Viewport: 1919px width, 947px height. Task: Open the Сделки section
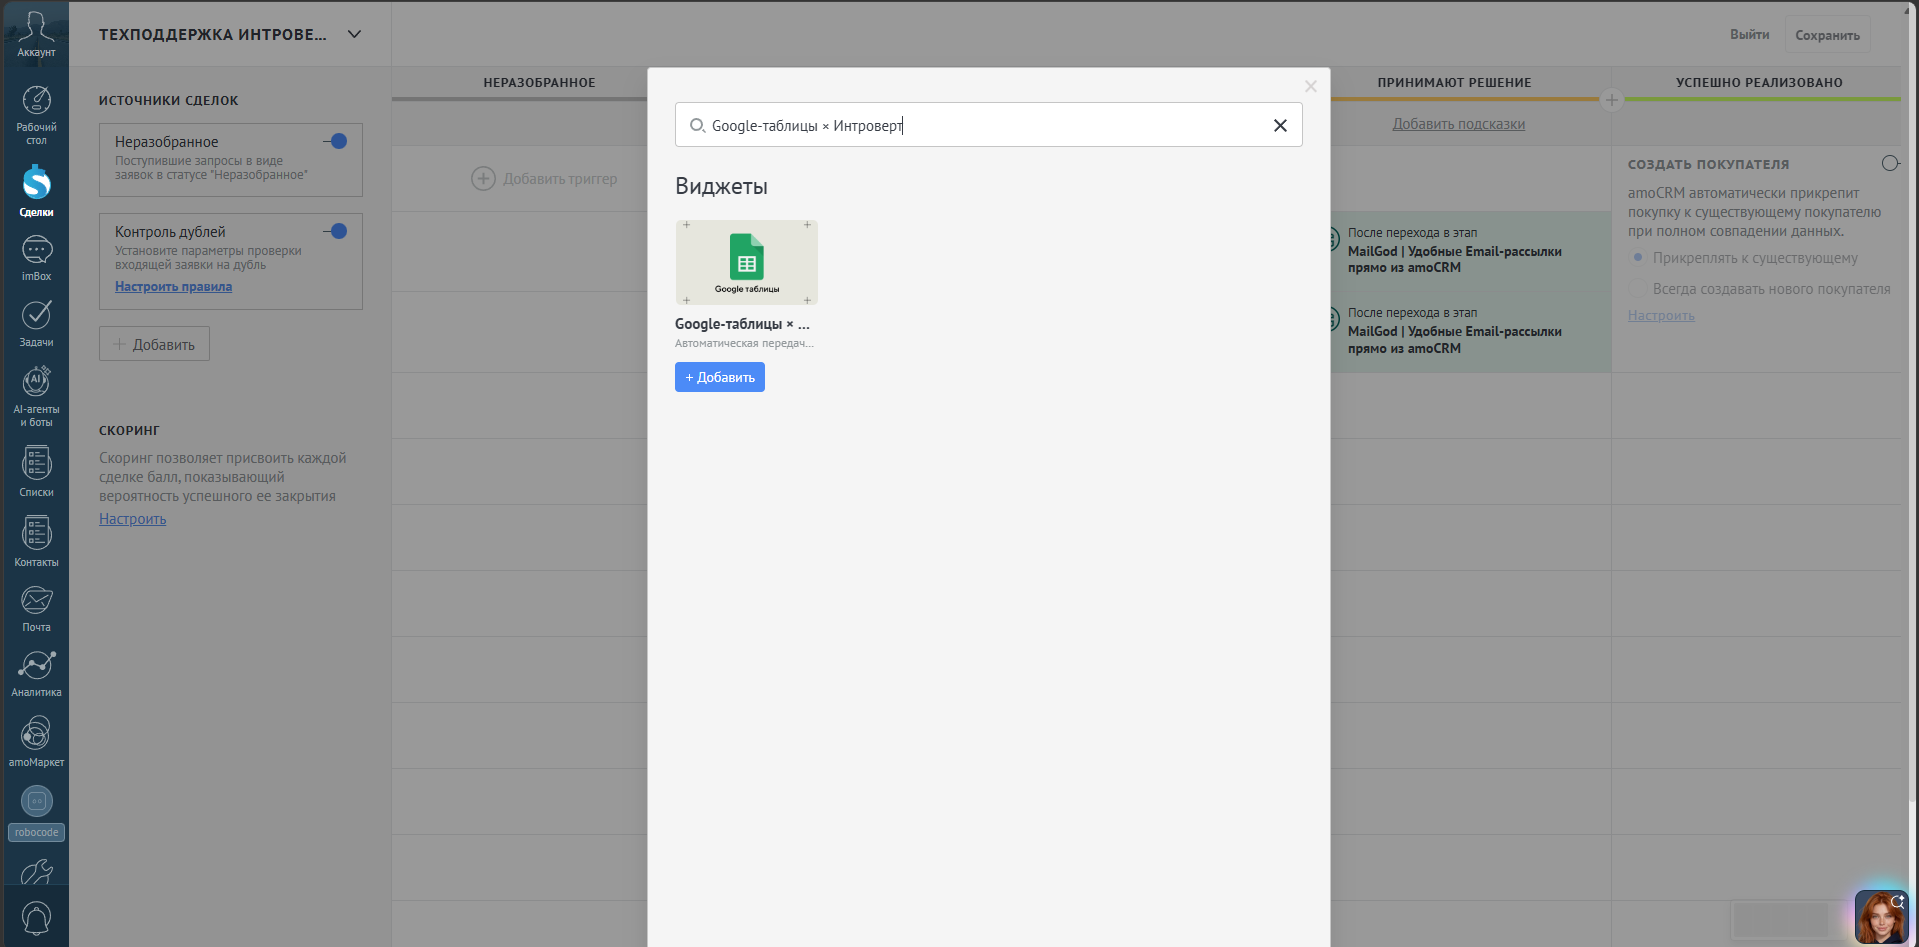(36, 190)
